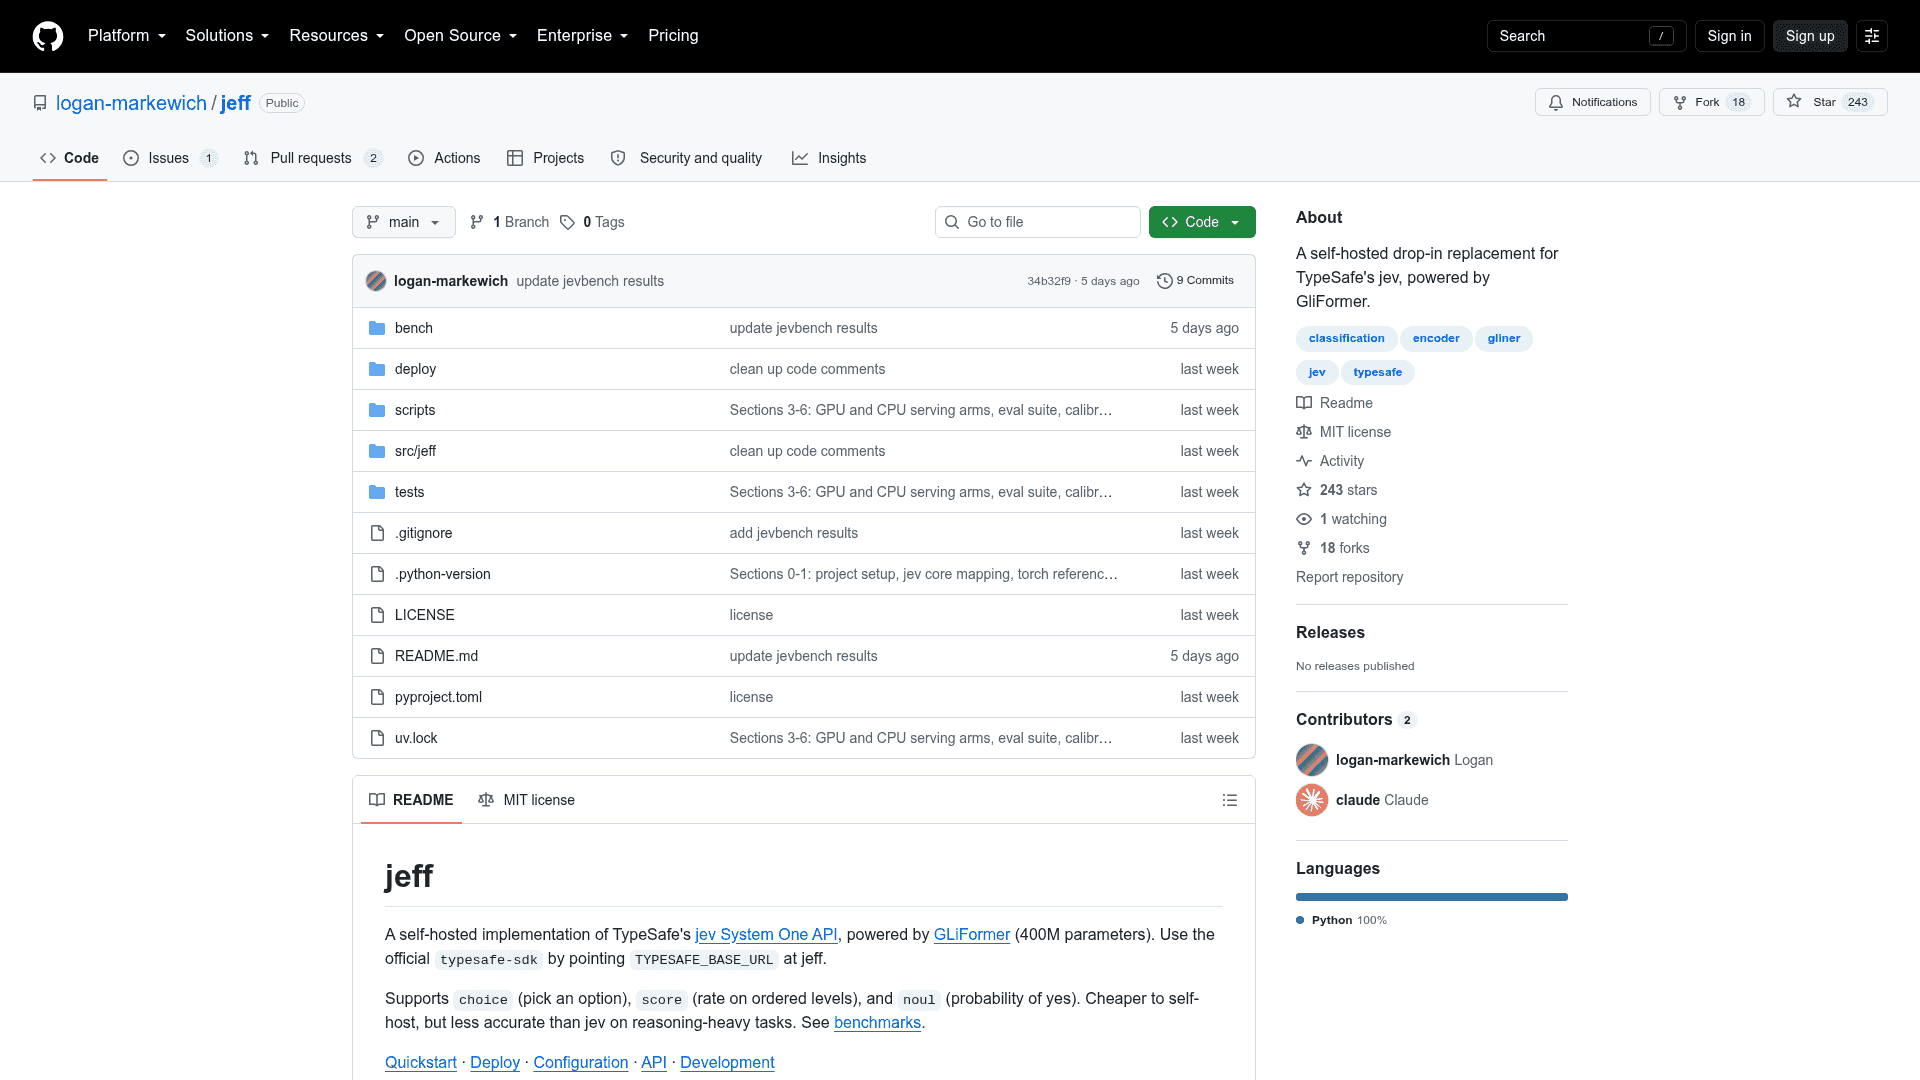Viewport: 1920px width, 1080px height.
Task: Click the commit history clock icon
Action: tap(1164, 281)
